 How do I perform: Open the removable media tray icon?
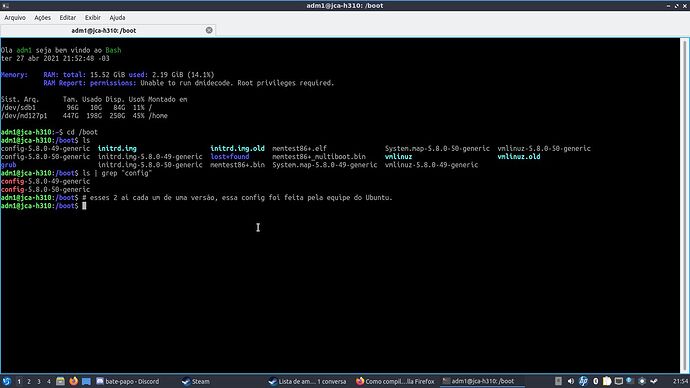click(558, 381)
